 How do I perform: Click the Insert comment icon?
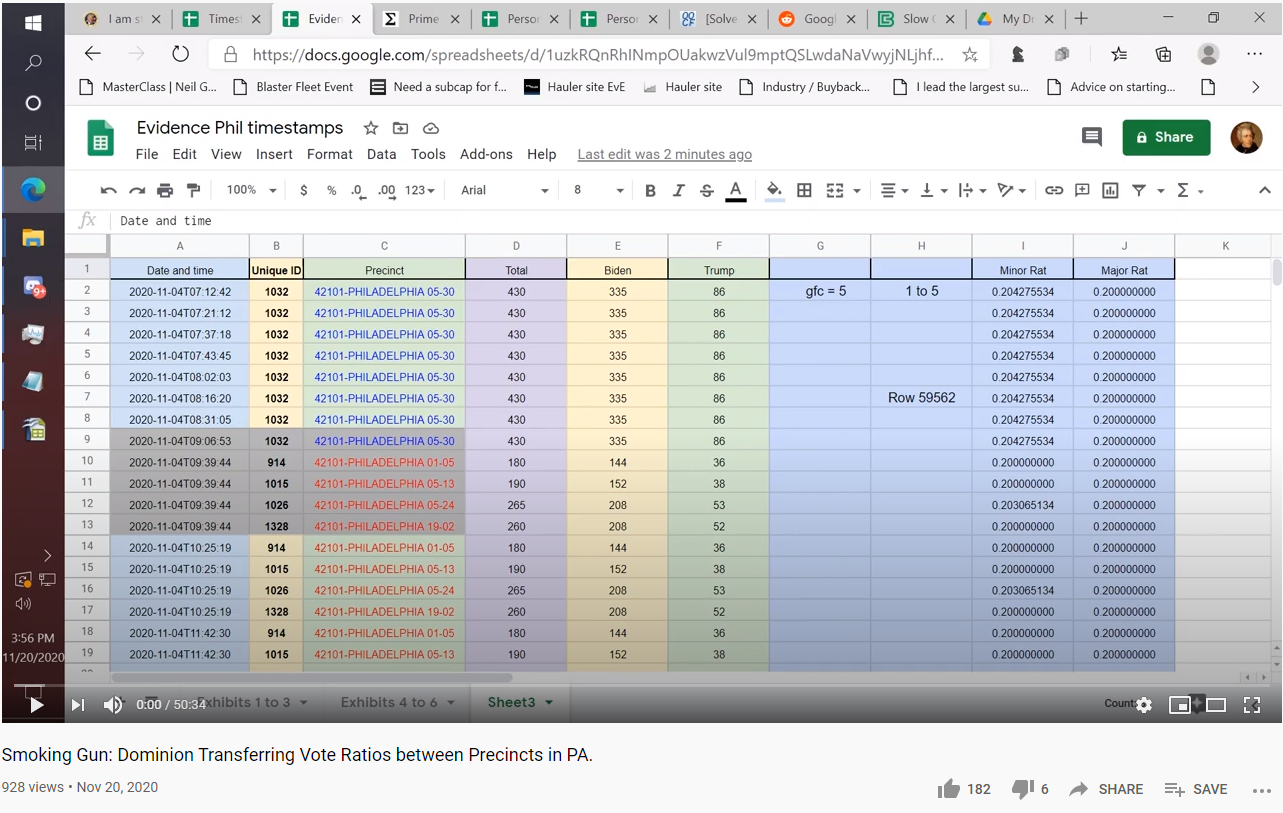coord(1082,190)
